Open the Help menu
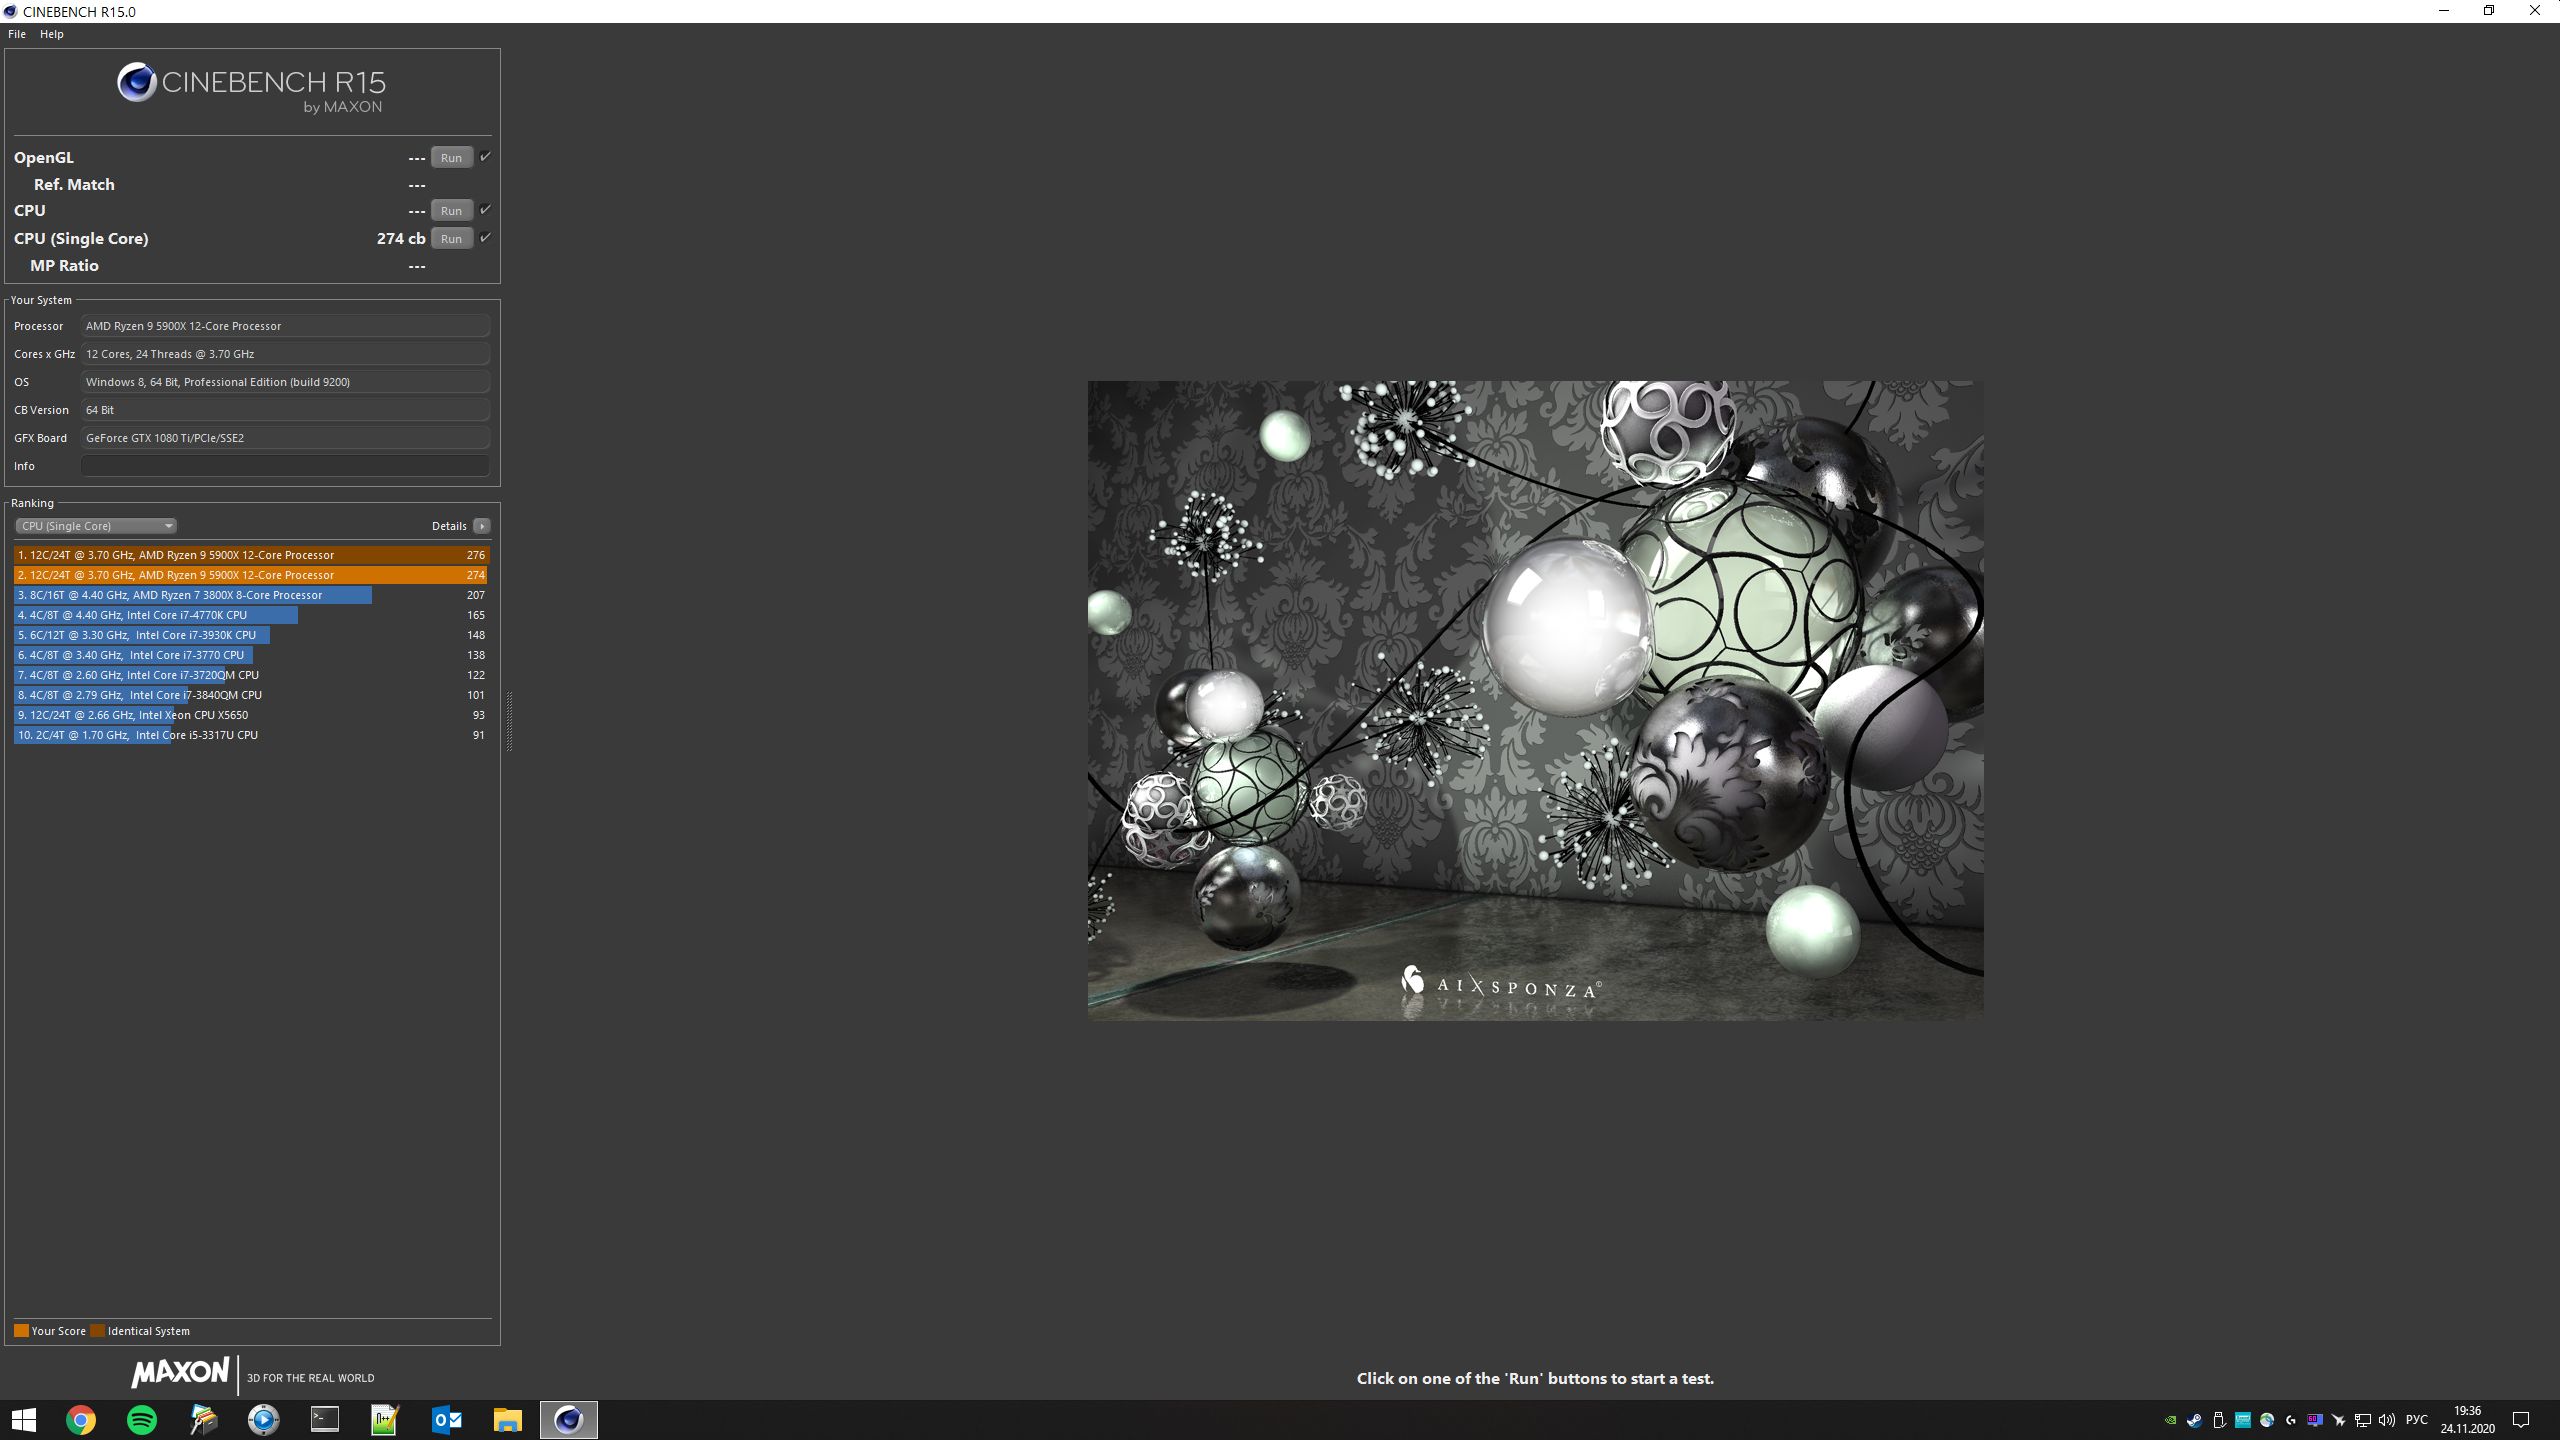2560x1440 pixels. pos(51,34)
